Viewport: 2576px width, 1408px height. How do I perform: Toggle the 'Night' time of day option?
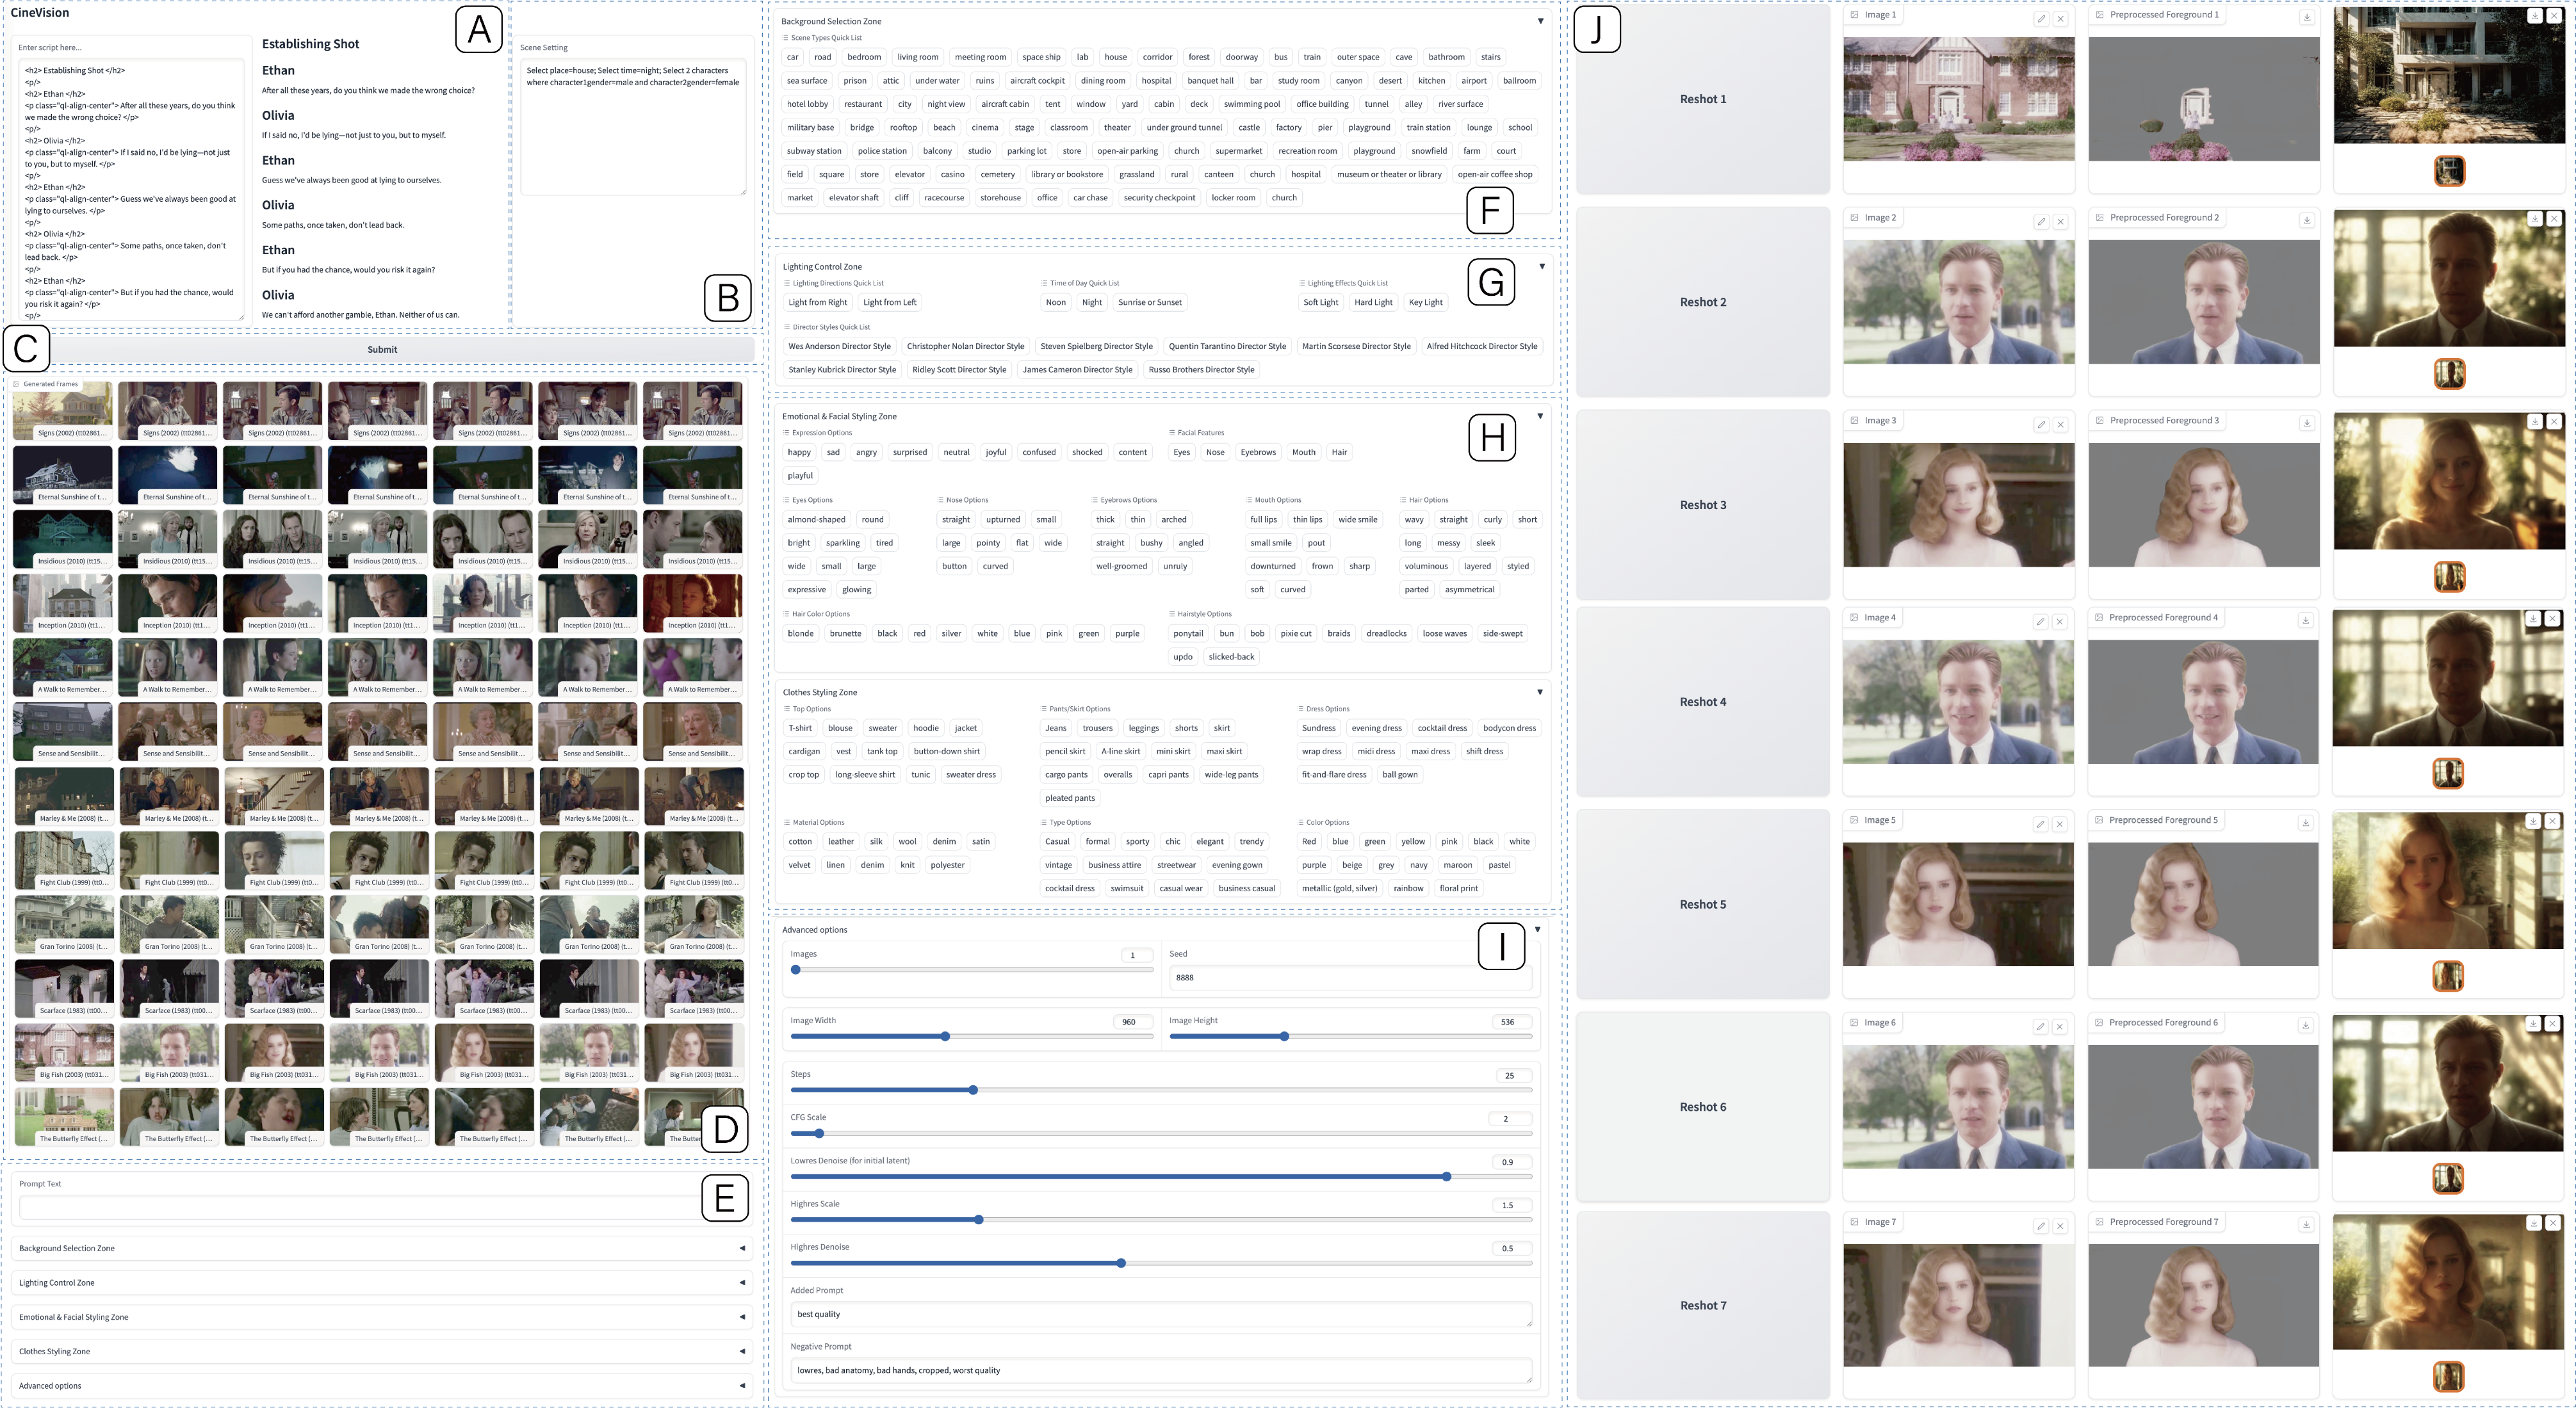1092,302
